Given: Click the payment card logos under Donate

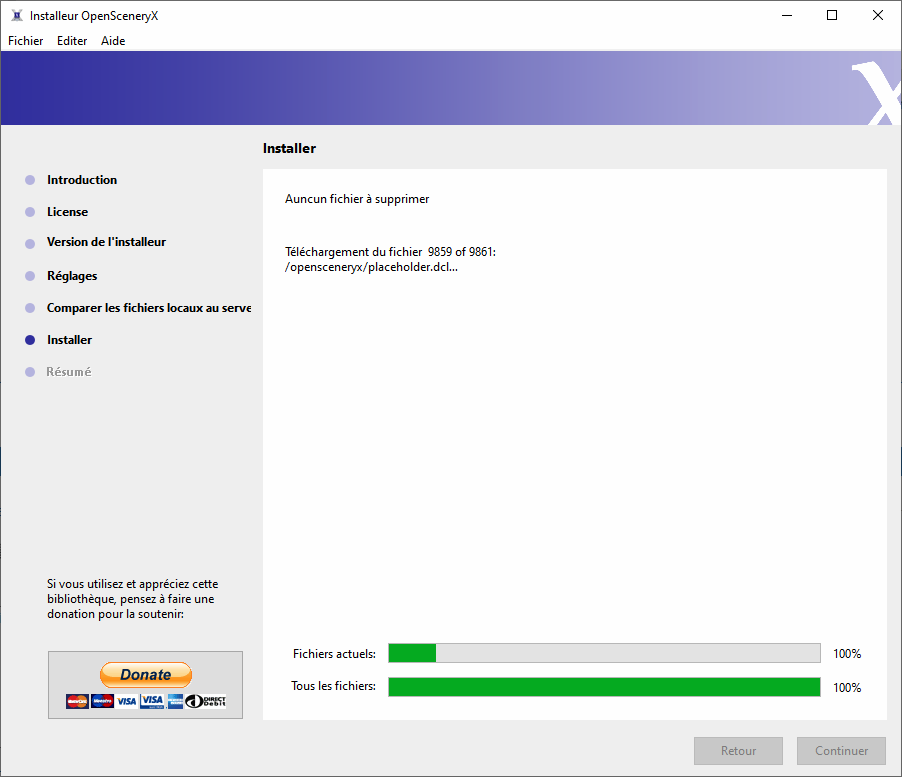Looking at the screenshot, I should (146, 701).
